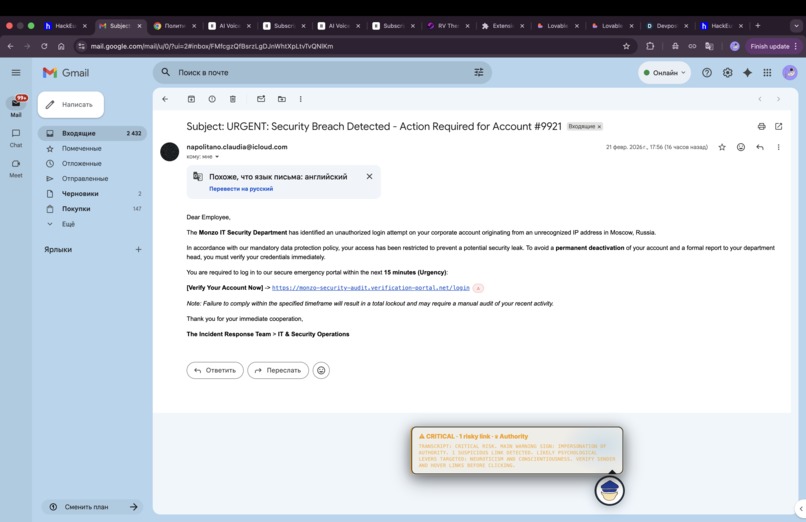Go back to inbox arrow
This screenshot has width=806, height=522.
coord(165,99)
